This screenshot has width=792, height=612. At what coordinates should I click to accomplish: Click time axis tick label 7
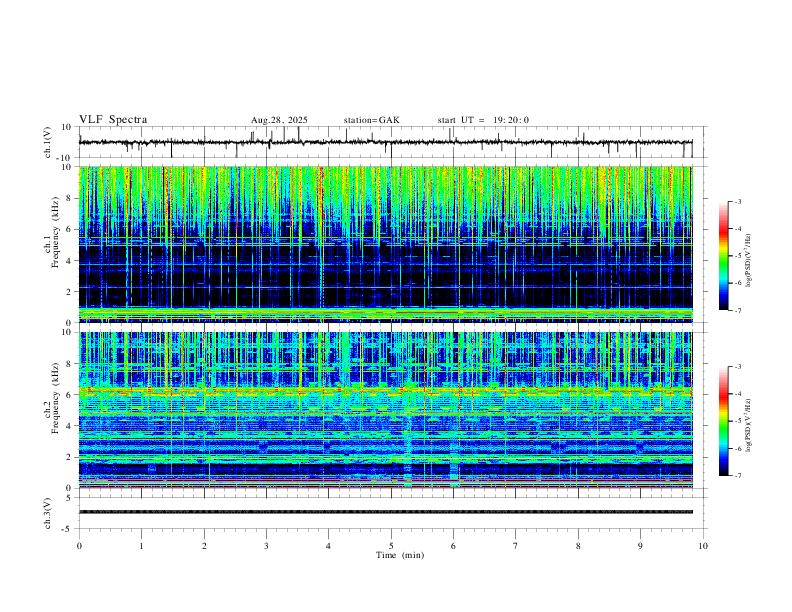click(516, 546)
